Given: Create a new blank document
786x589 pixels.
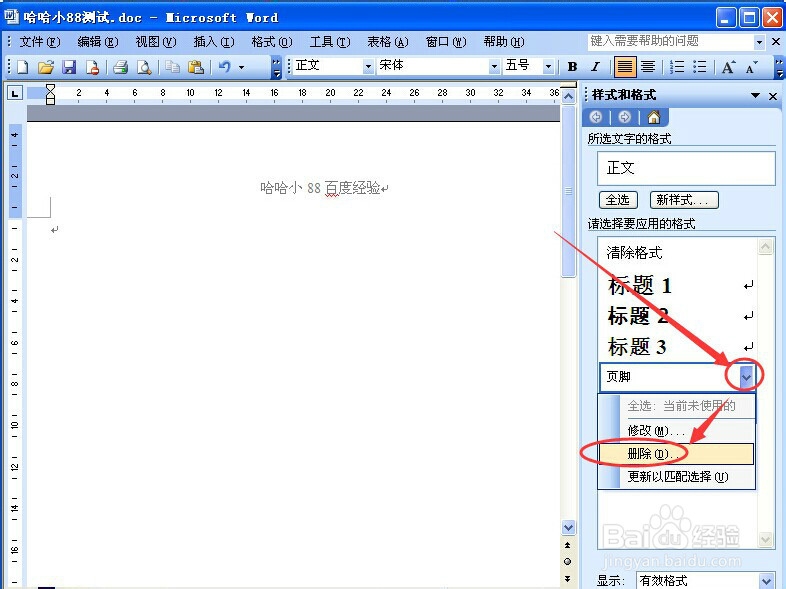Looking at the screenshot, I should 23,67.
